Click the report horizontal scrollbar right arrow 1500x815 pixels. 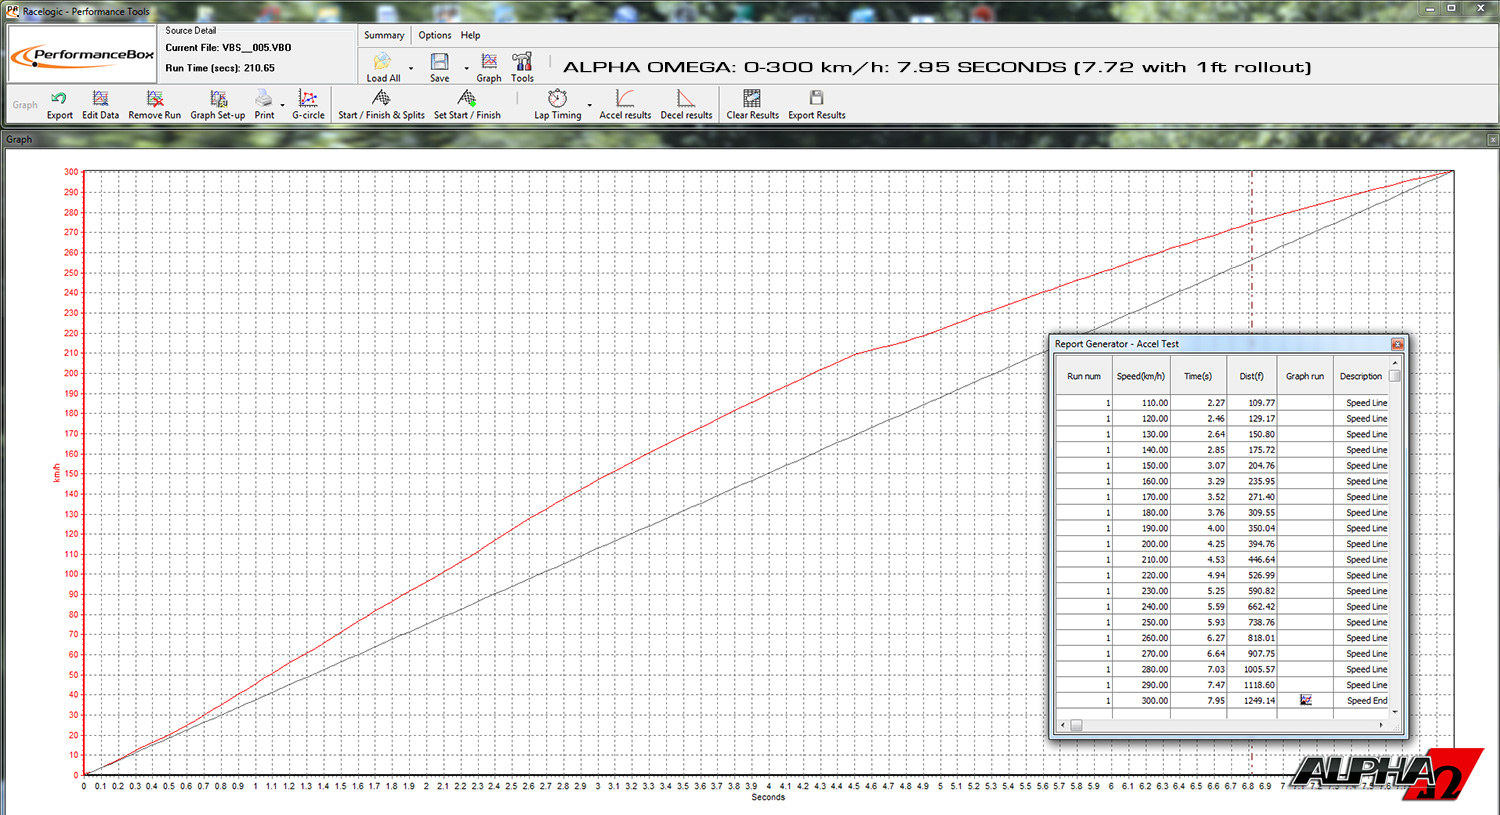click(x=1381, y=725)
